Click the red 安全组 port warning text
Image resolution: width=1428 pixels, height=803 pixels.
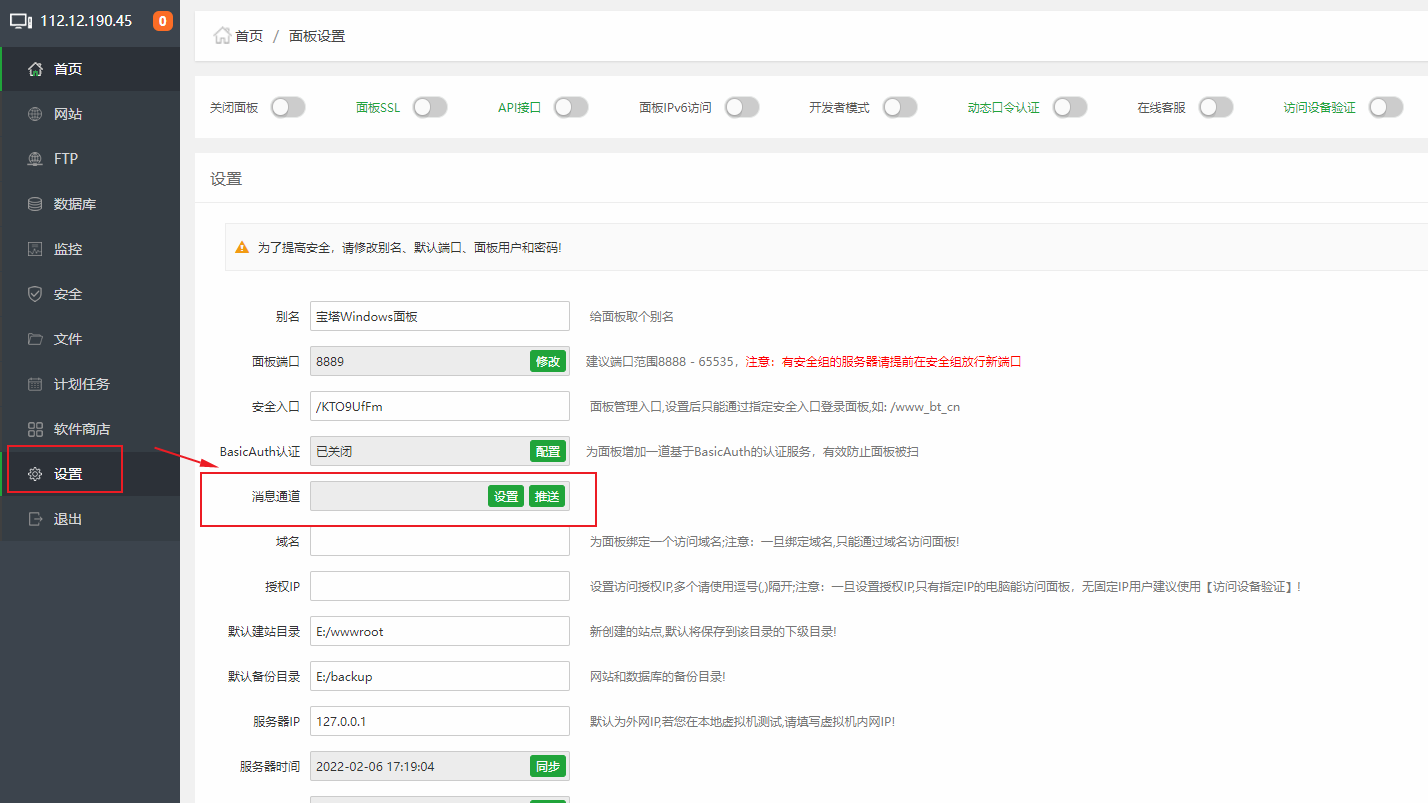884,361
